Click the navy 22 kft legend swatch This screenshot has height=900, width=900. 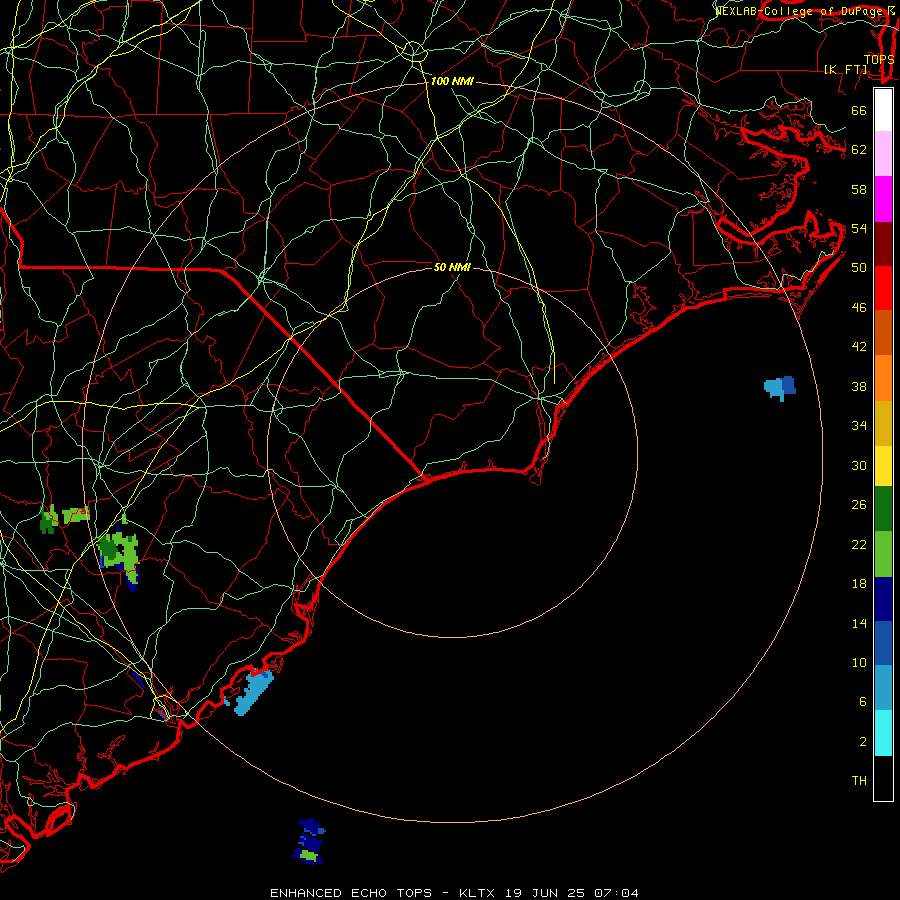(883, 599)
